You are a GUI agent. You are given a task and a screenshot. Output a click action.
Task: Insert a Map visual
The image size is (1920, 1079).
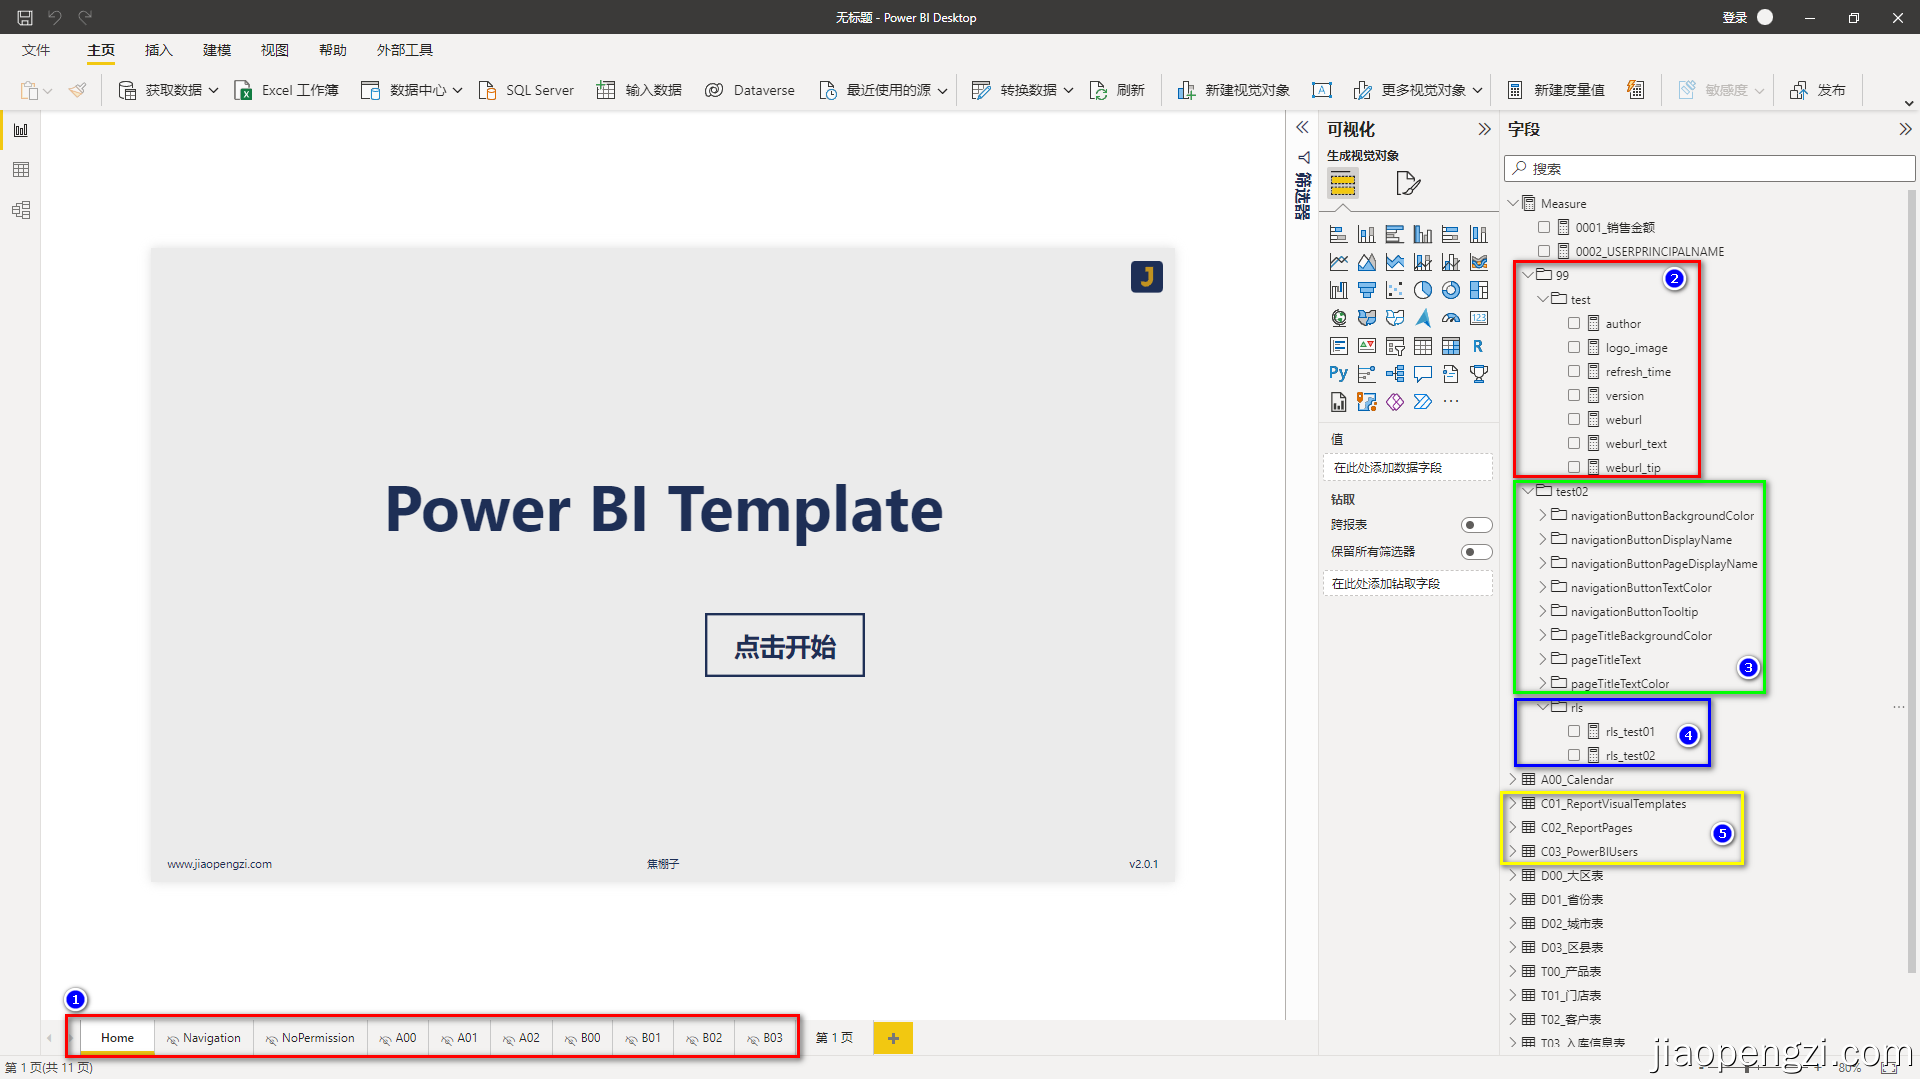[x=1339, y=318]
